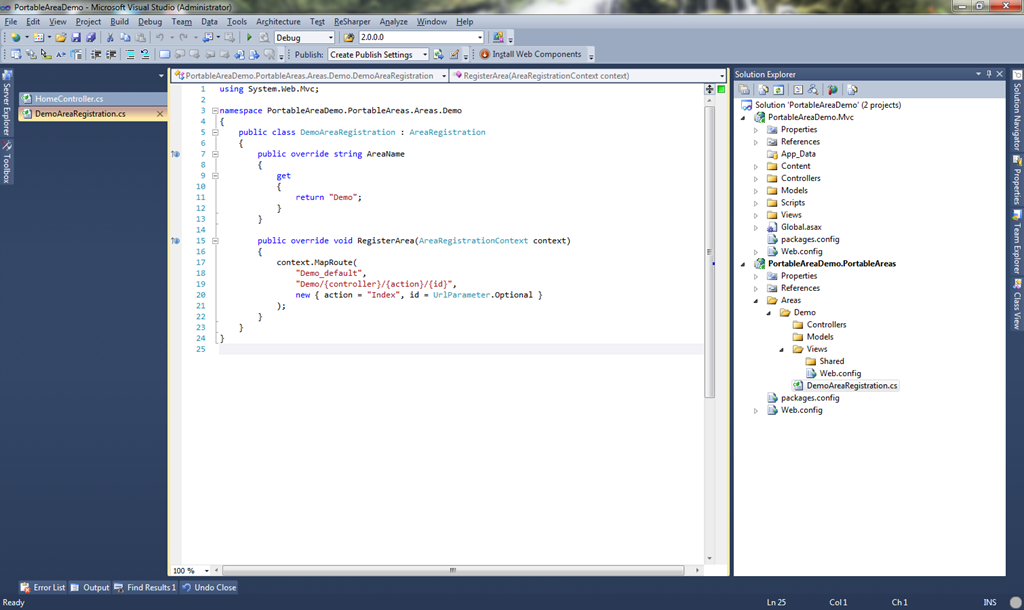The height and width of the screenshot is (610, 1024).
Task: Click the horizontal scrollbar of the code editor
Action: click(453, 570)
